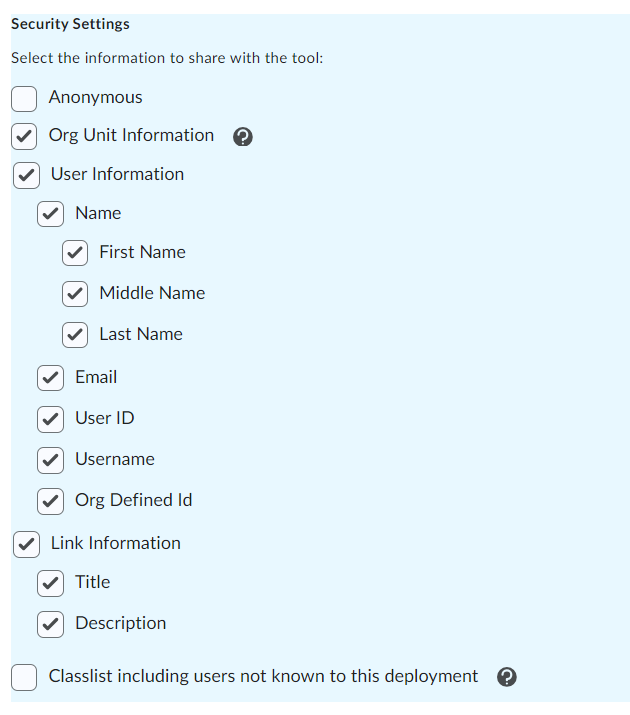Image resolution: width=630 pixels, height=715 pixels.
Task: Uncheck Middle Name option
Action: click(x=75, y=294)
